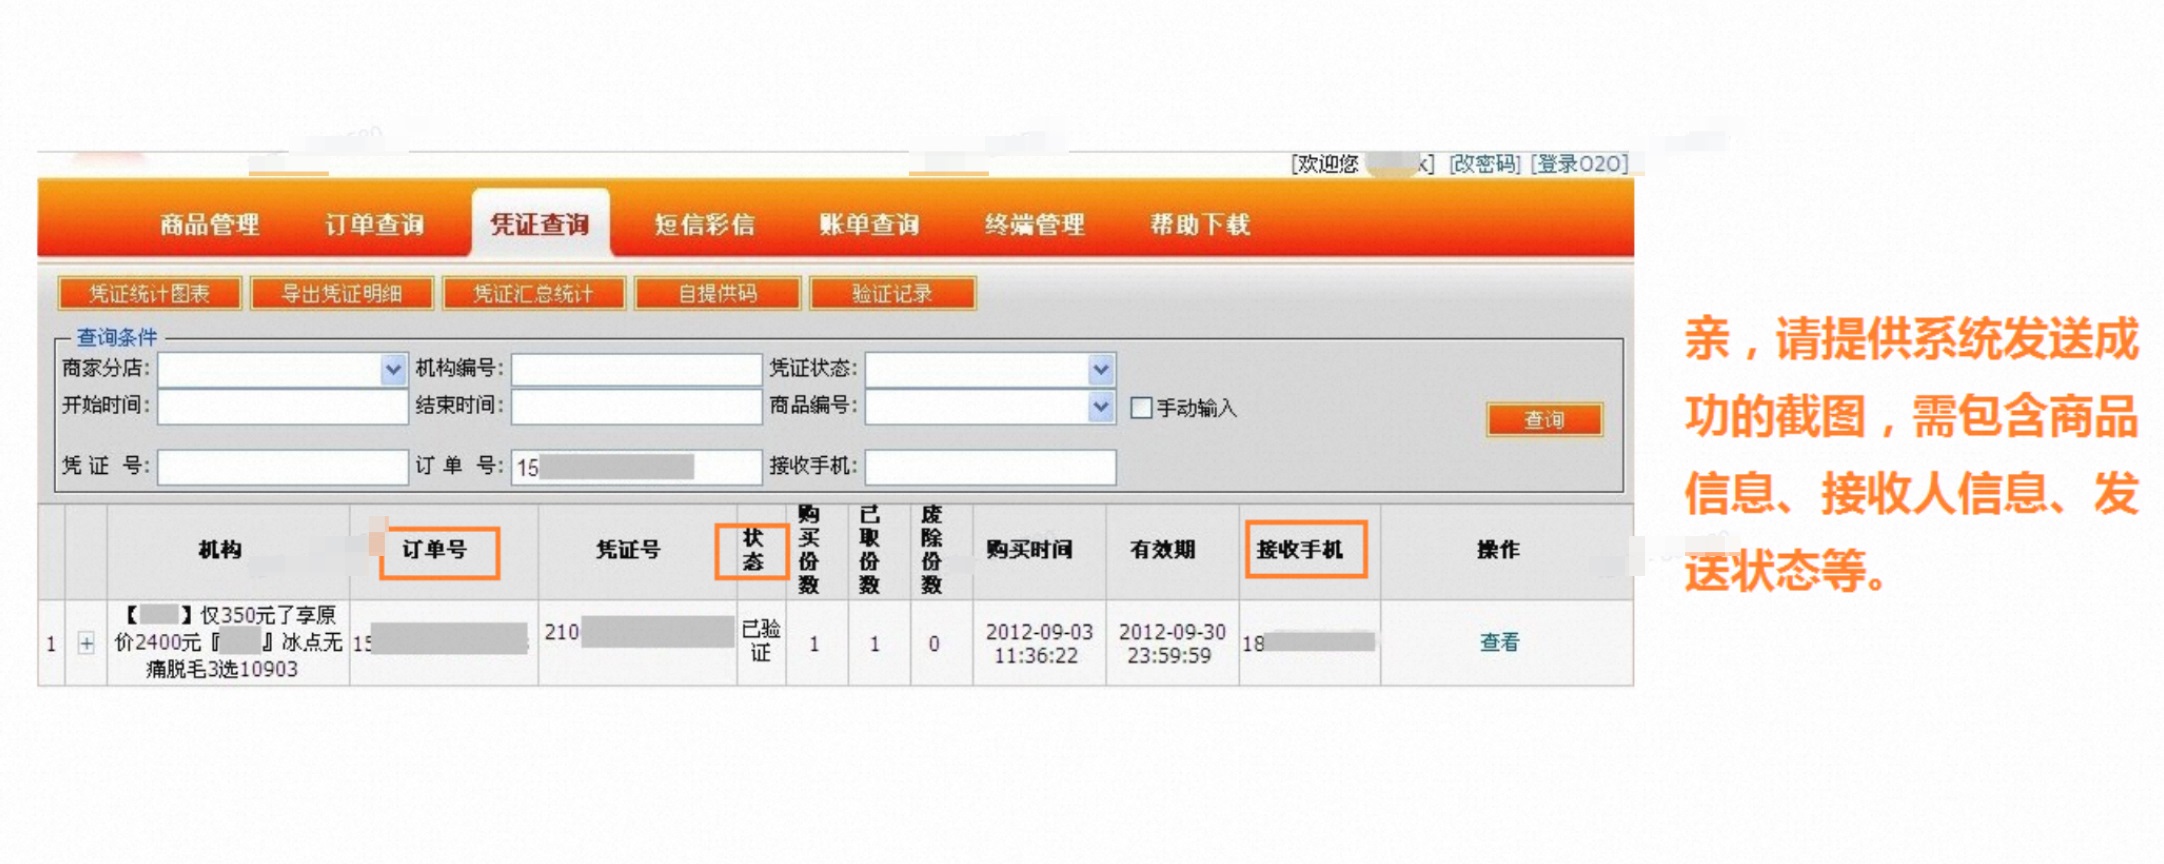This screenshot has height=864, width=2164.
Task: Enable the 手动输入 checkbox
Action: (x=1141, y=408)
